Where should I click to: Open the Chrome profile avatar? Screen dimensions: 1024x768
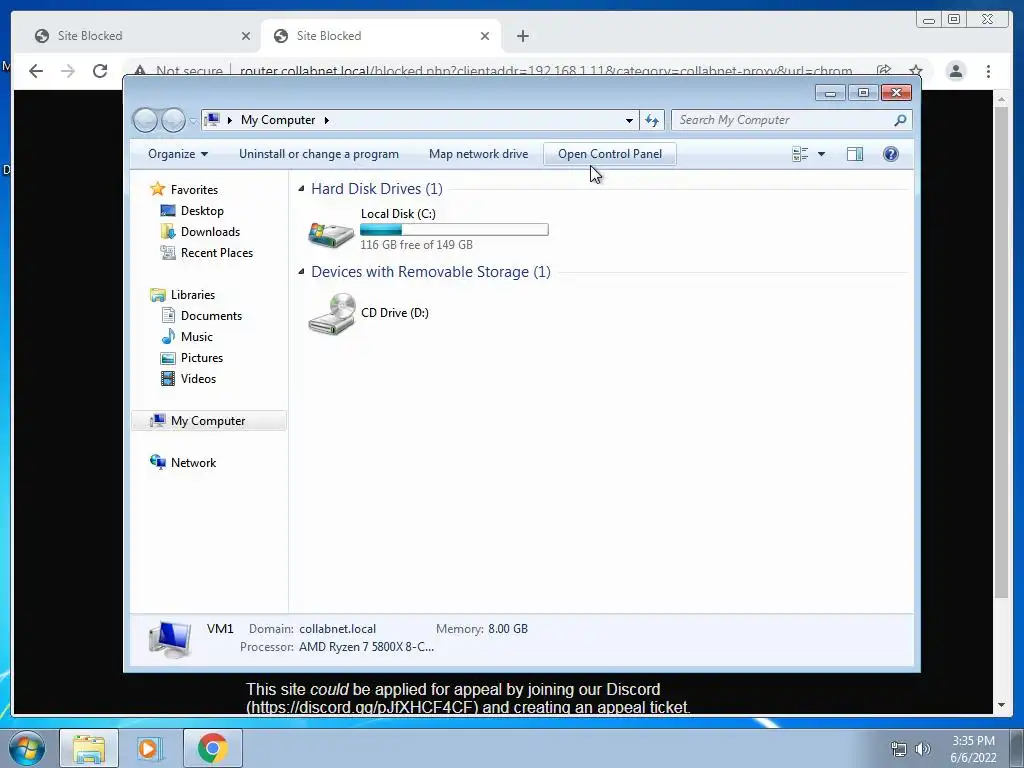[955, 71]
